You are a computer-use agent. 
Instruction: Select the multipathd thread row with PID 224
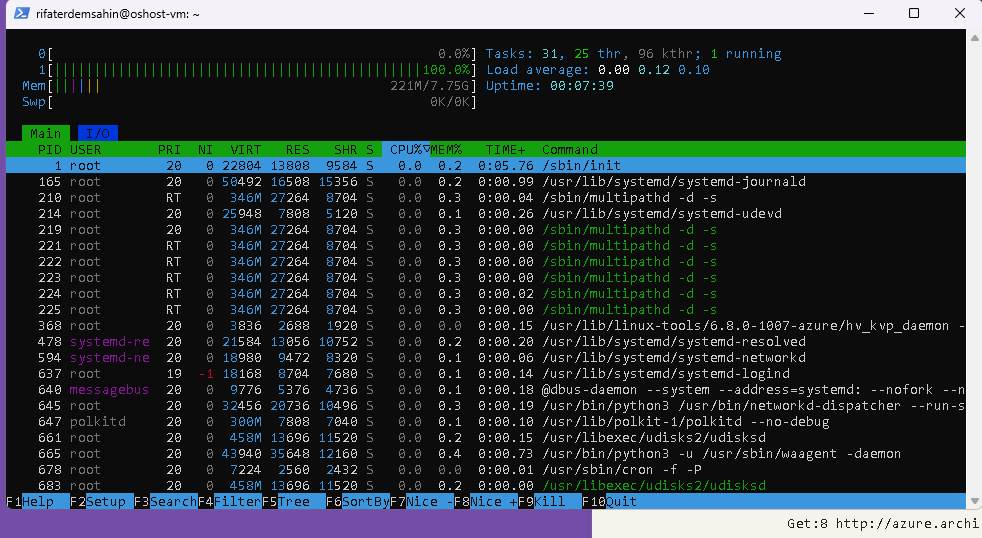click(x=485, y=294)
